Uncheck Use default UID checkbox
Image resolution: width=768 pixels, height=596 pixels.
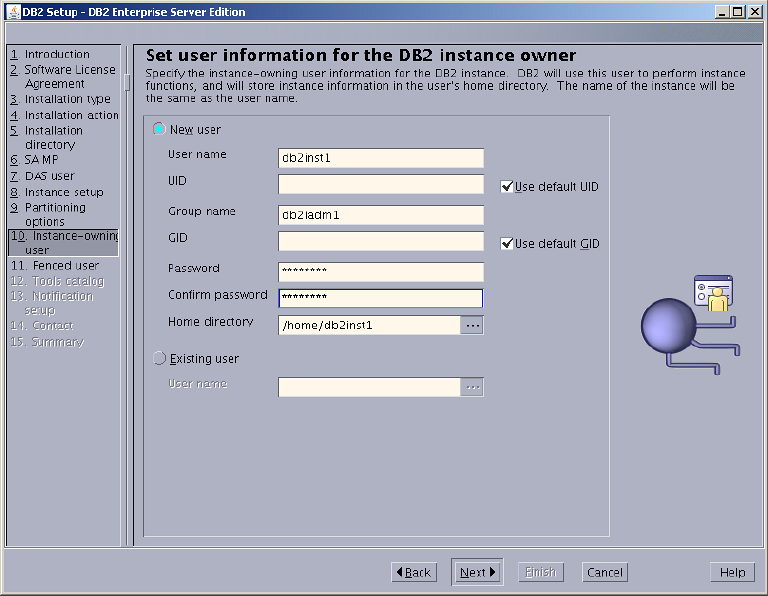point(506,187)
